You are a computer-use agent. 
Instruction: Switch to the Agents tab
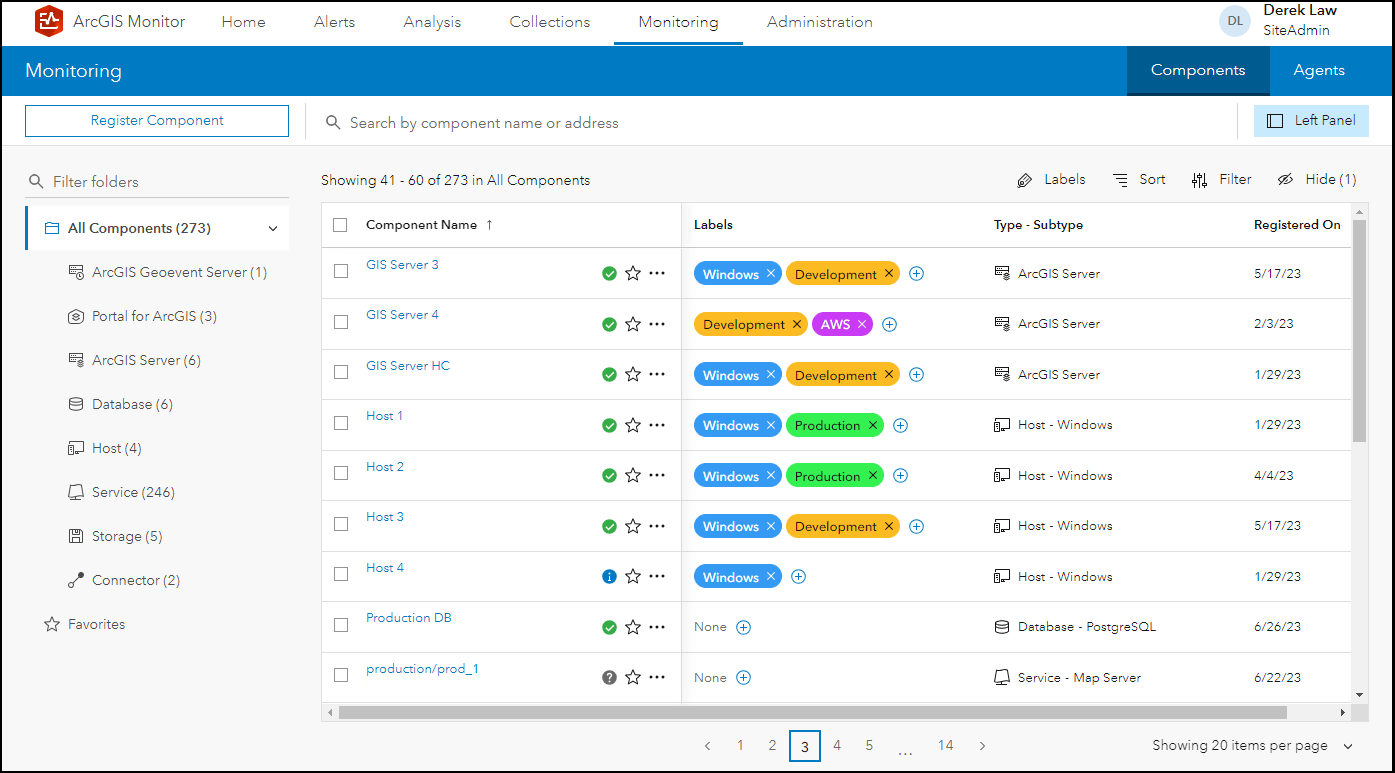point(1319,70)
